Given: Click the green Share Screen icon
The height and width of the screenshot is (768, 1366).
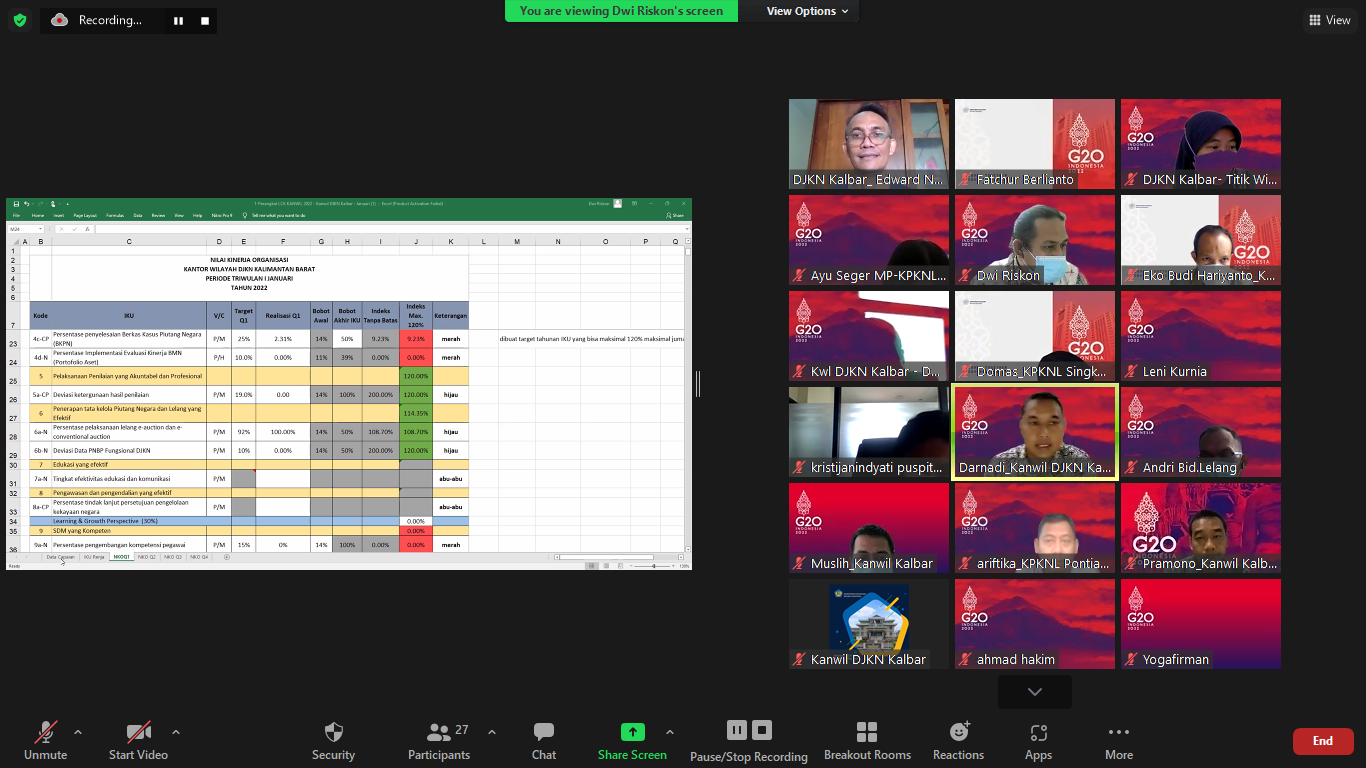Looking at the screenshot, I should tap(632, 732).
